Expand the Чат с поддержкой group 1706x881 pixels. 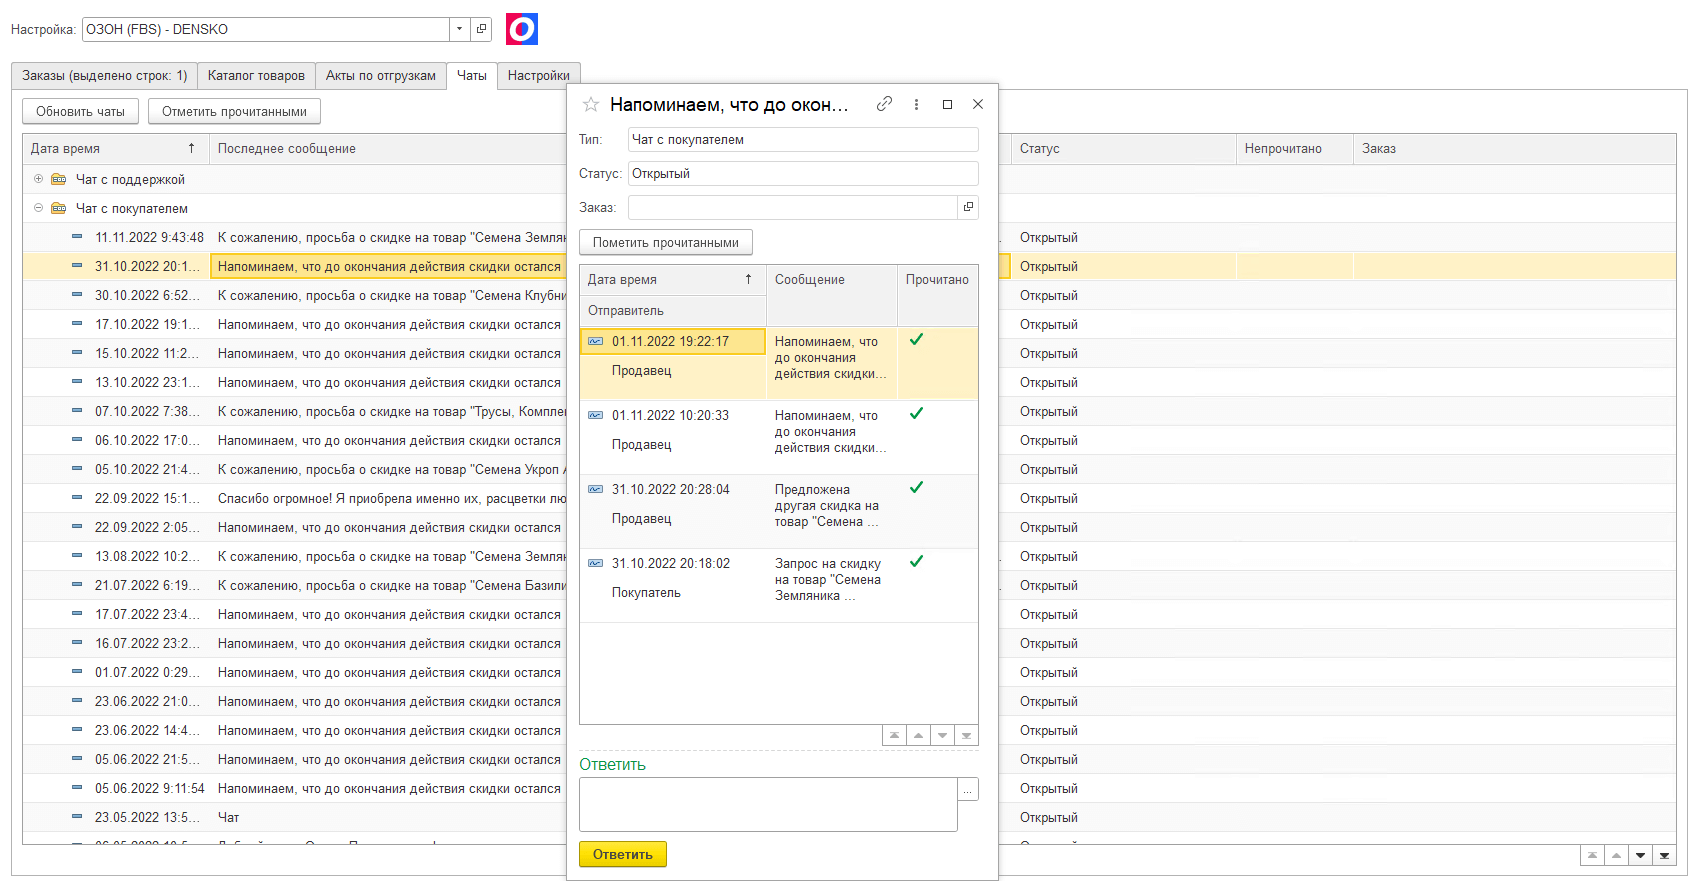pyautogui.click(x=39, y=179)
